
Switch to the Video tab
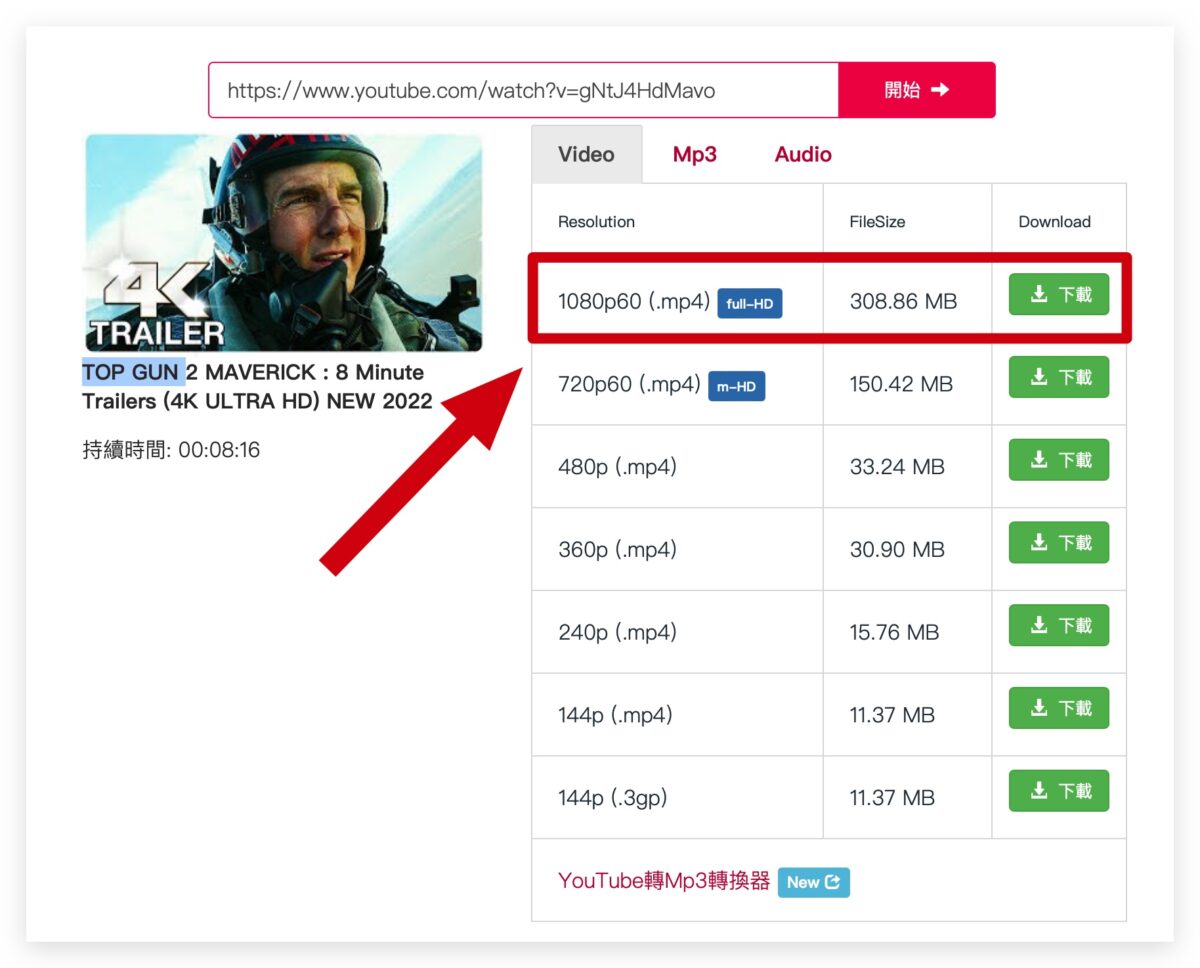[x=586, y=154]
